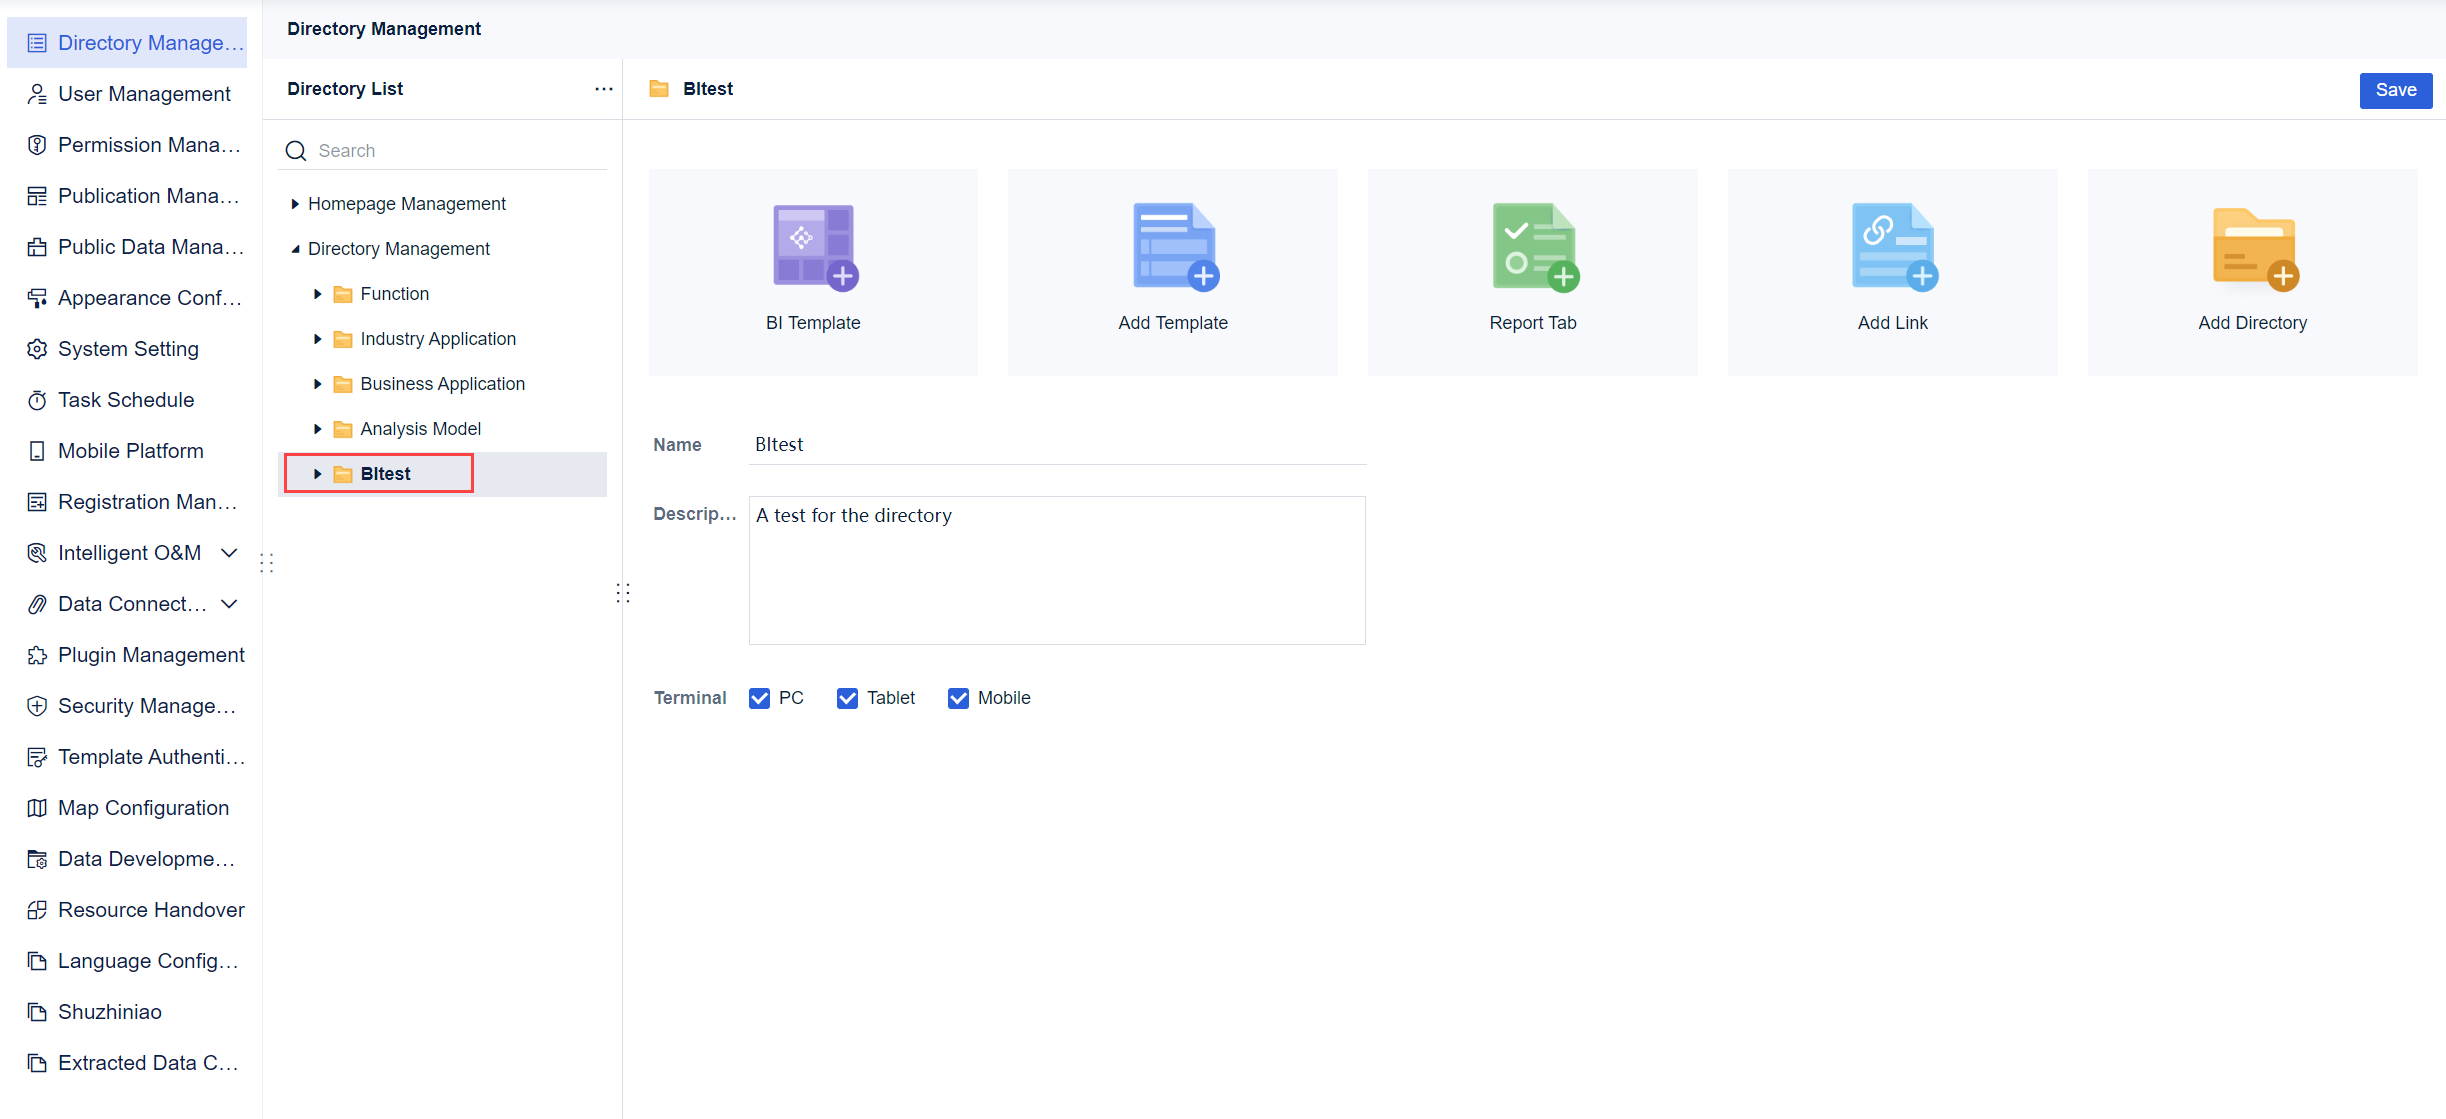This screenshot has width=2446, height=1119.
Task: Click the Add Link card
Action: [1892, 271]
